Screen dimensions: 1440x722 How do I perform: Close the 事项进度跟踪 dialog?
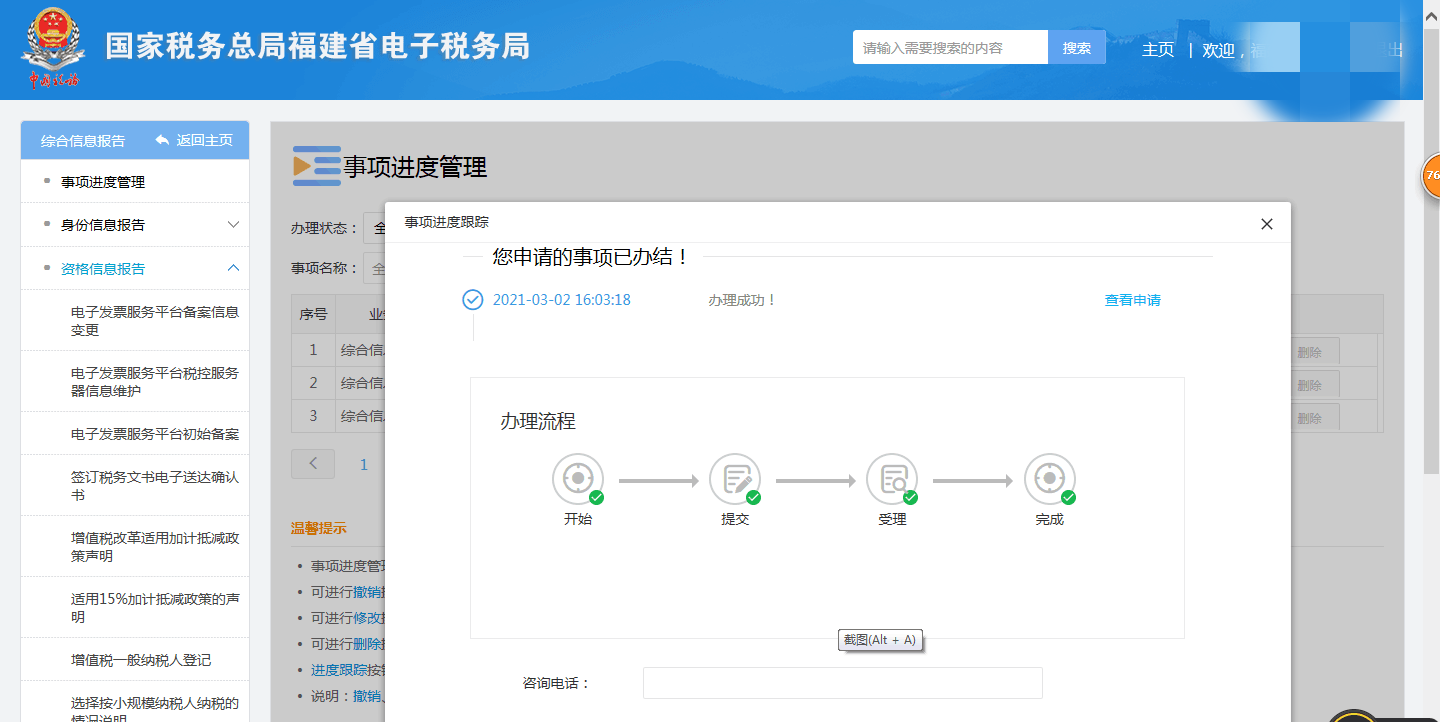1266,224
